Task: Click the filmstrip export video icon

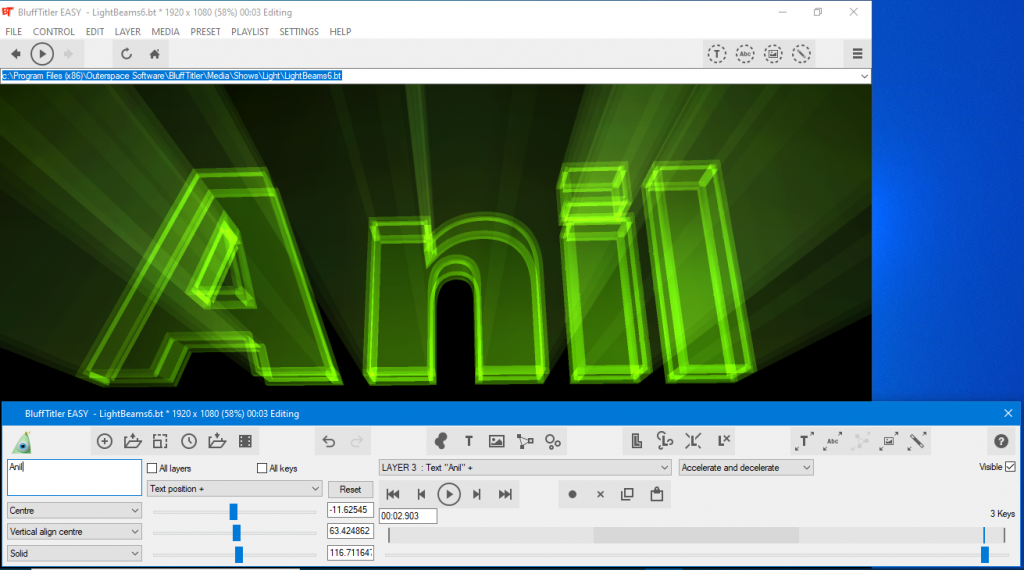Action: [x=245, y=441]
